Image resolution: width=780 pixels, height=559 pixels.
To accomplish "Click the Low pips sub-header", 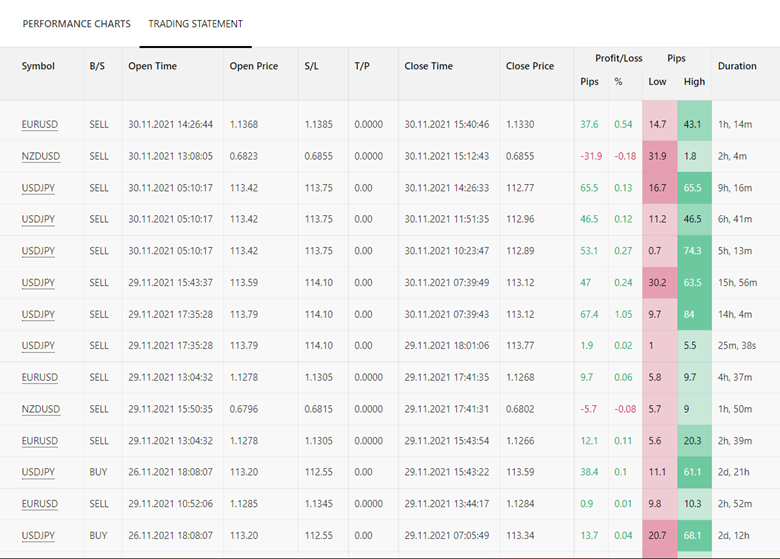I will click(657, 82).
